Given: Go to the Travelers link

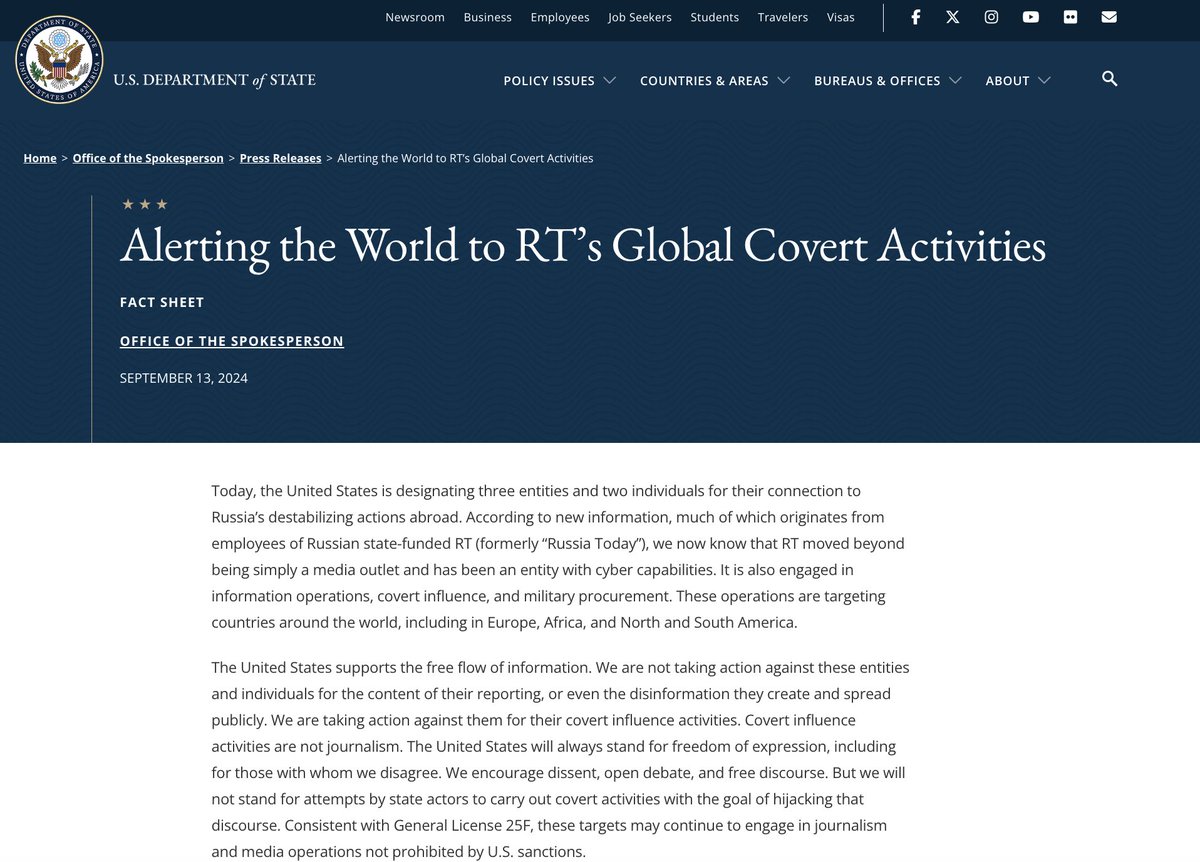Looking at the screenshot, I should [x=783, y=17].
